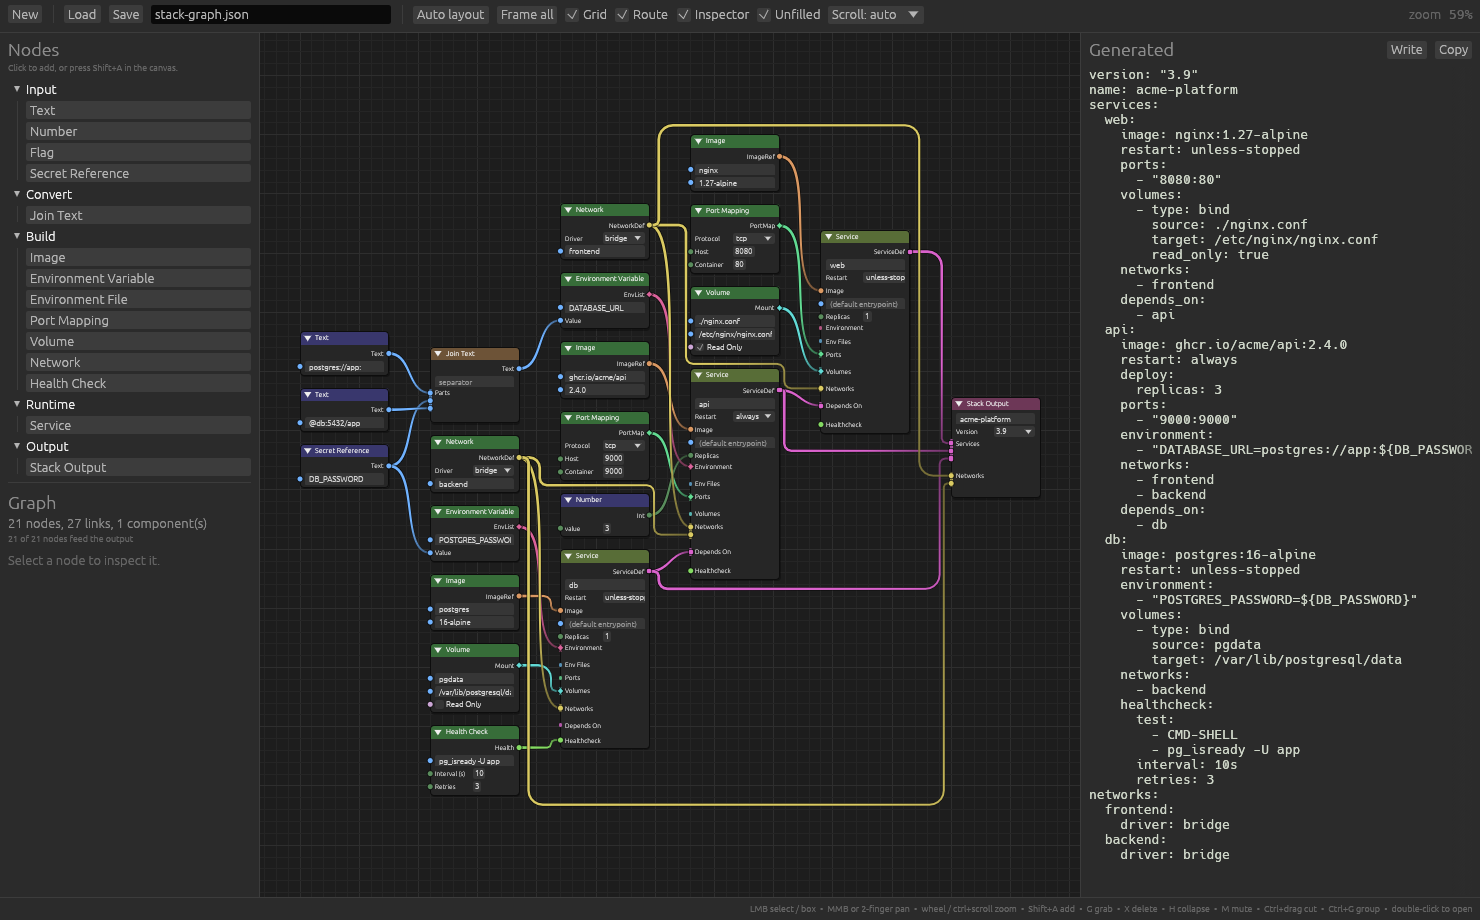Click the Frame all button
The width and height of the screenshot is (1480, 920).
(x=527, y=15)
